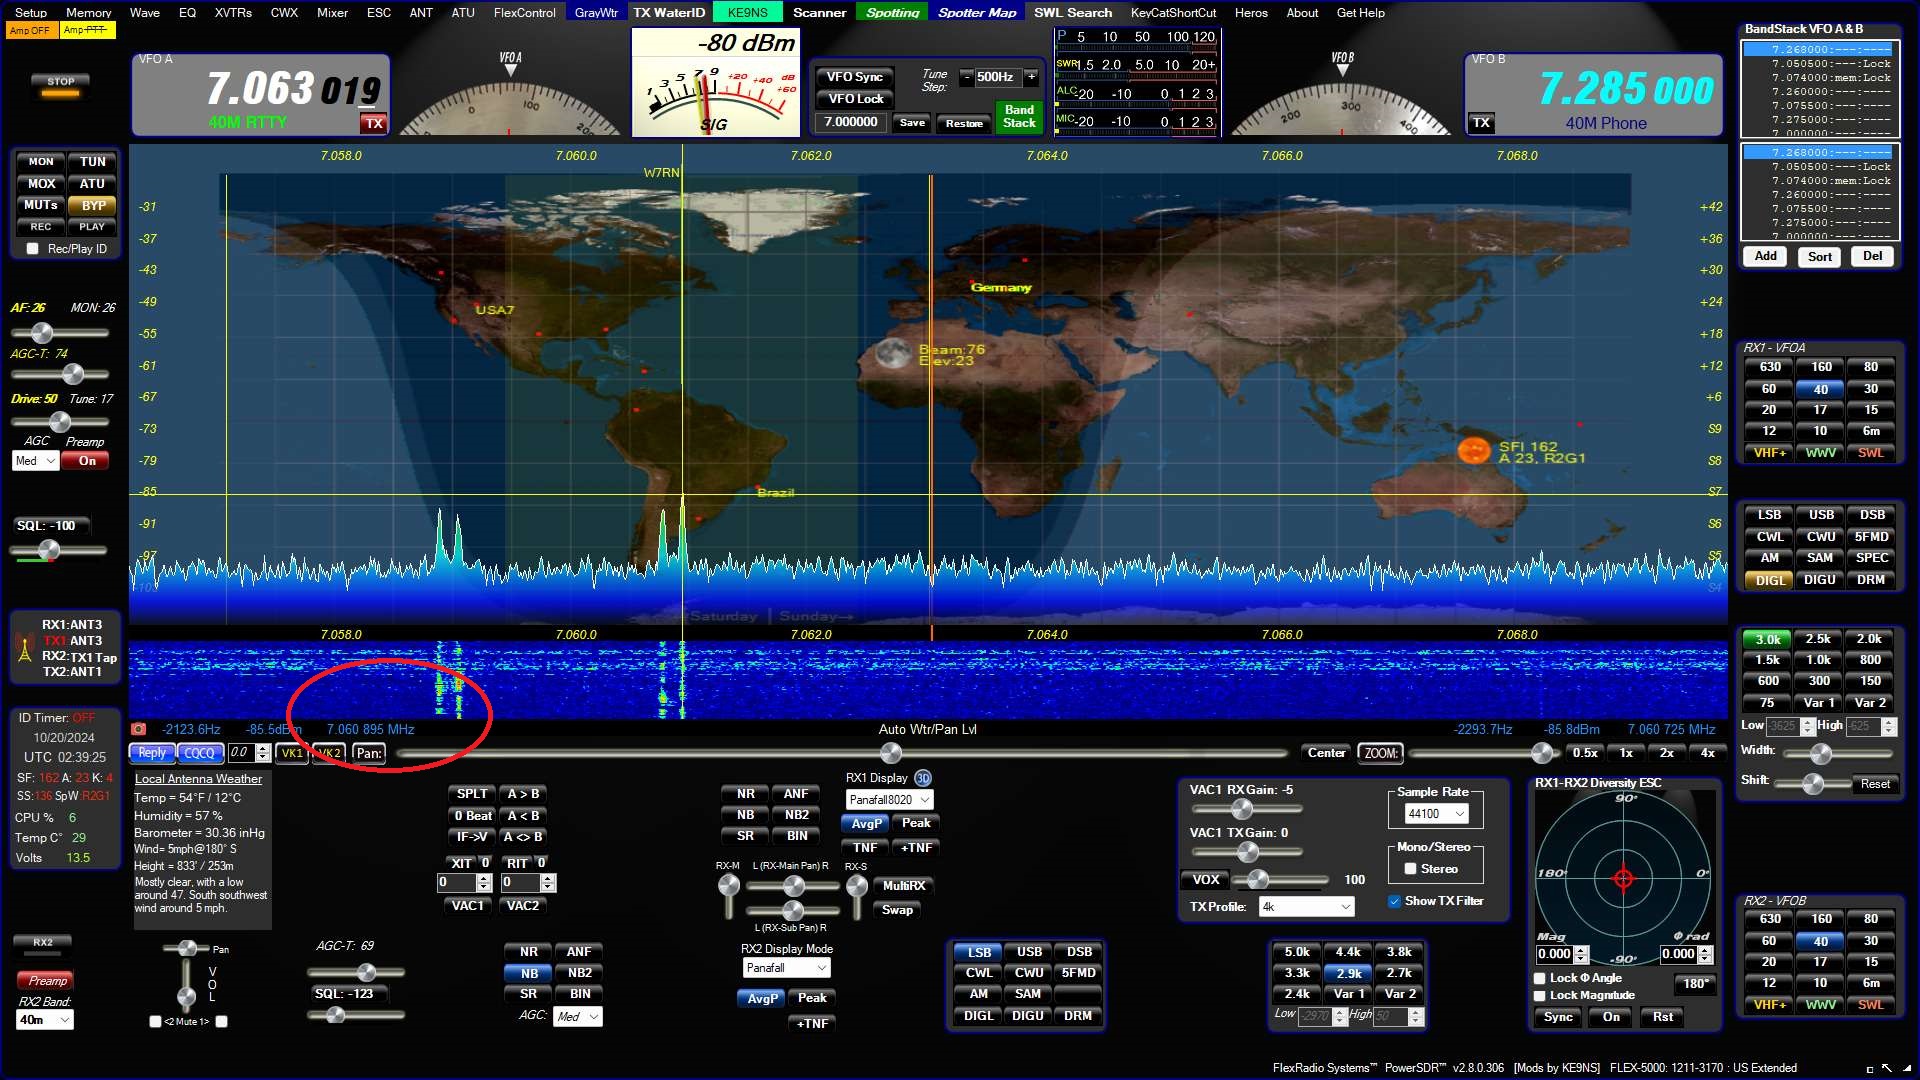Open the SWL Search menu
This screenshot has width=1920, height=1080.
point(1072,12)
